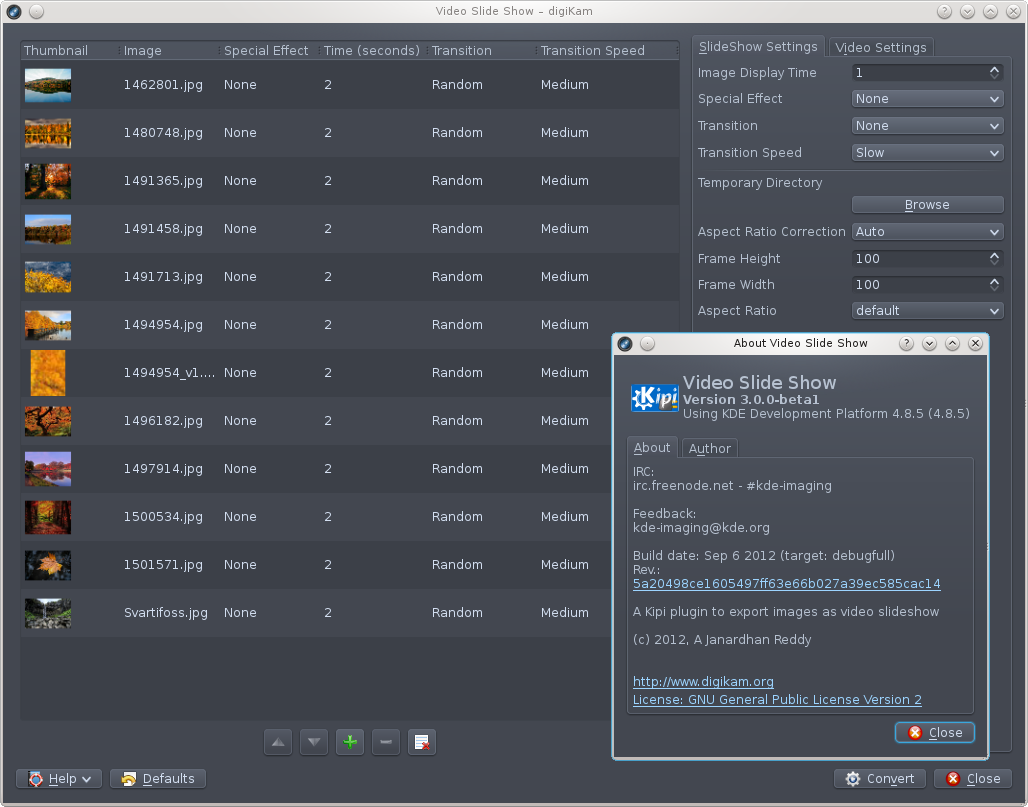Select the Svartifoss.jpg thumbnail
This screenshot has width=1028, height=807.
click(47, 612)
